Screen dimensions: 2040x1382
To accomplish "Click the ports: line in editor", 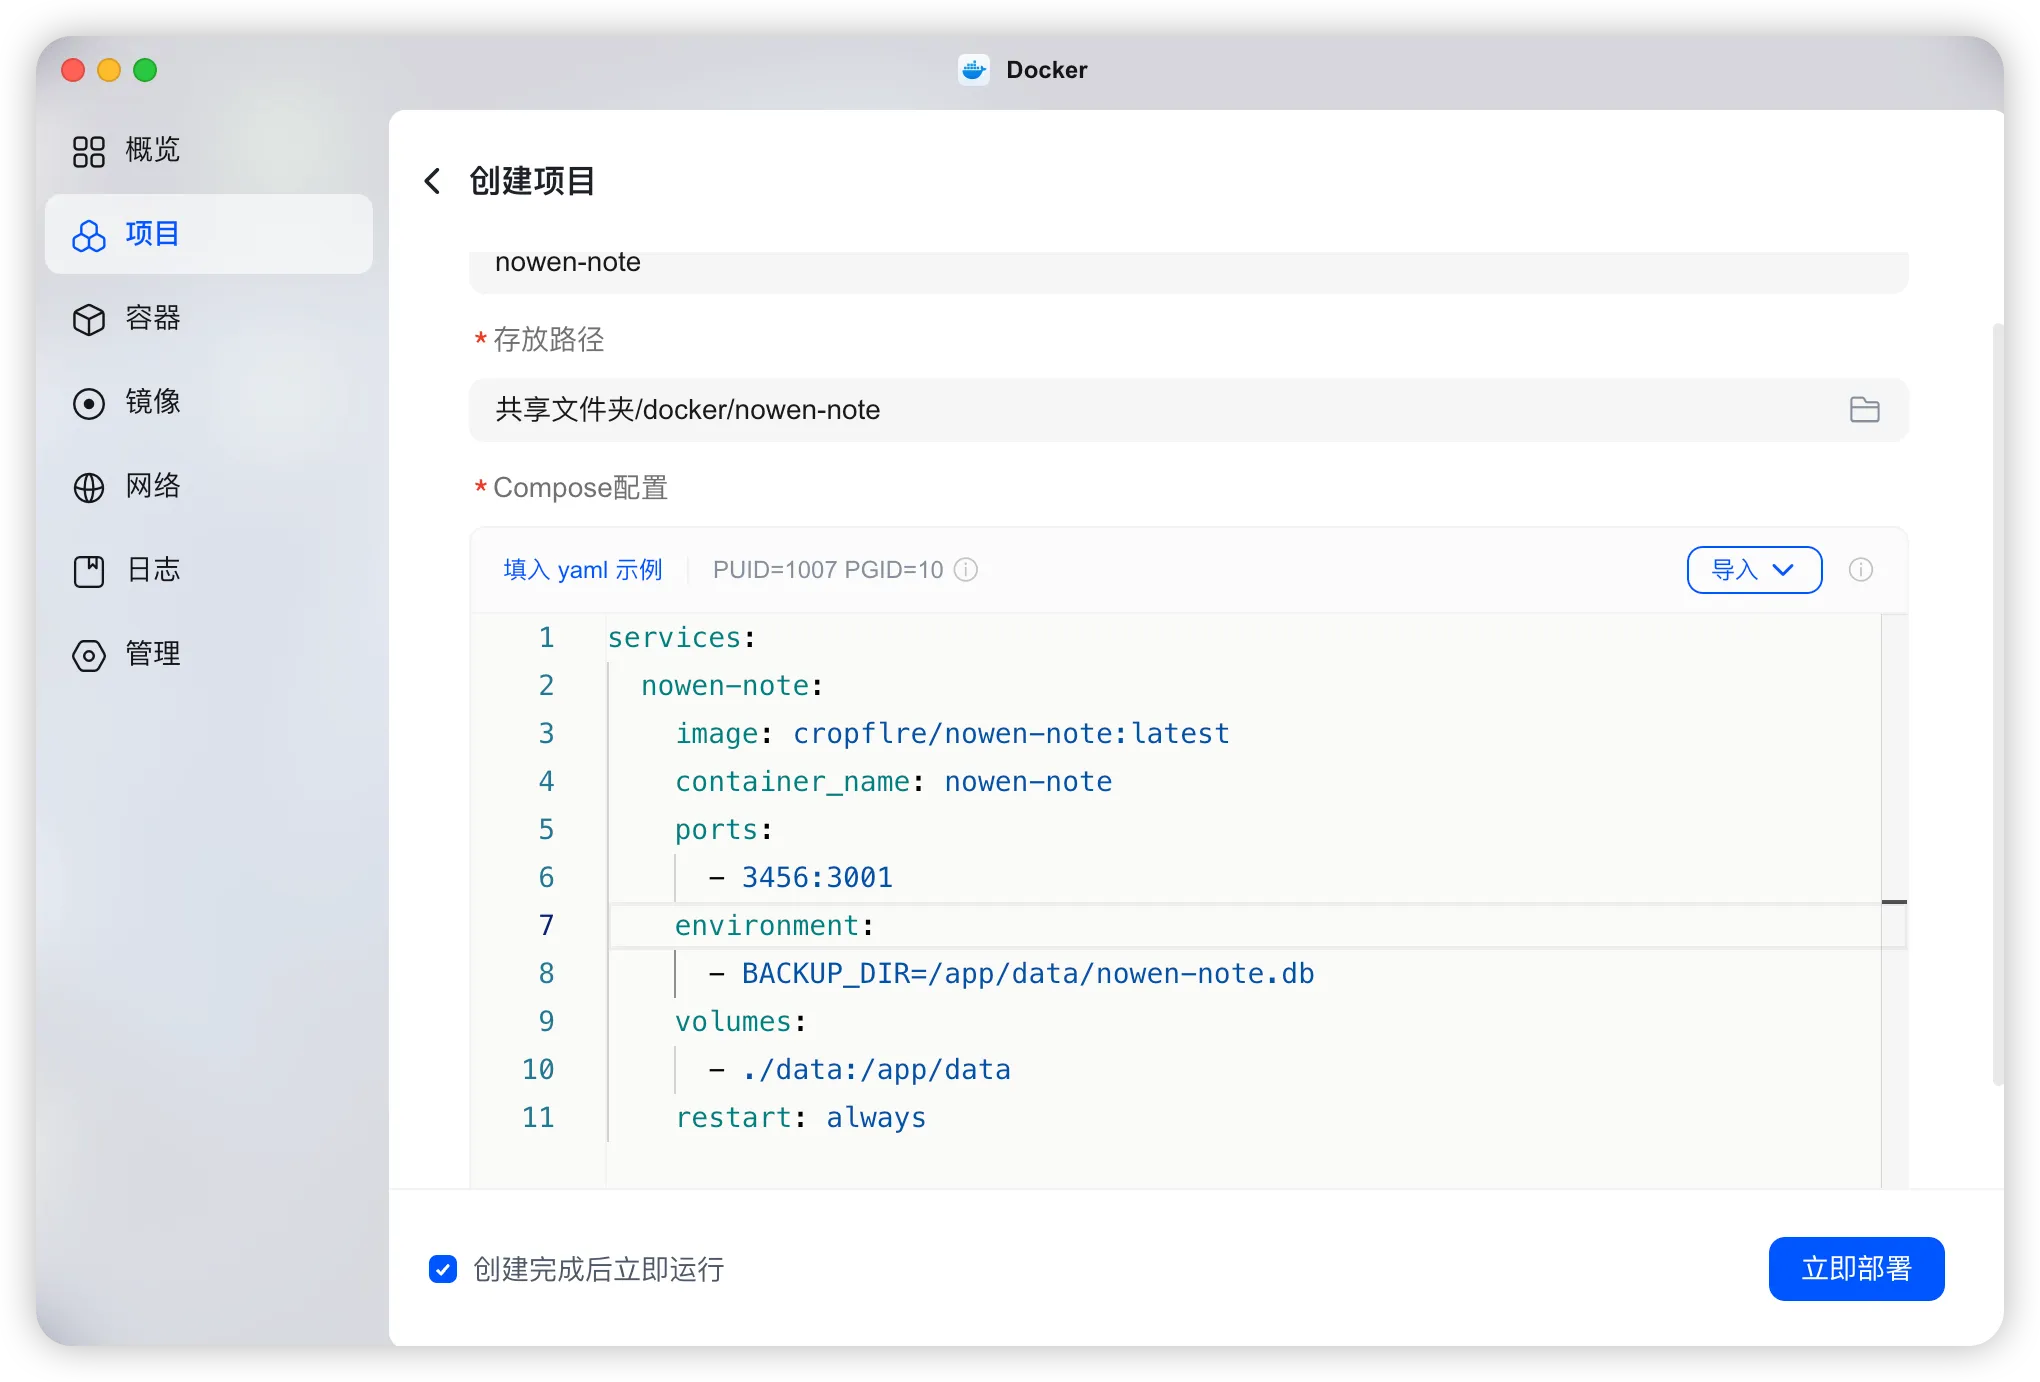I will point(723,829).
